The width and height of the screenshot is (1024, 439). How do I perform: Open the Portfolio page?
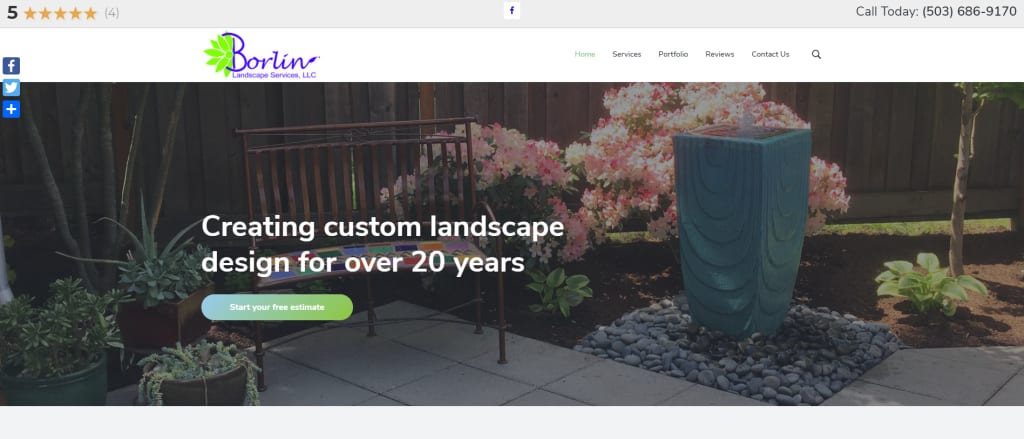pyautogui.click(x=673, y=54)
